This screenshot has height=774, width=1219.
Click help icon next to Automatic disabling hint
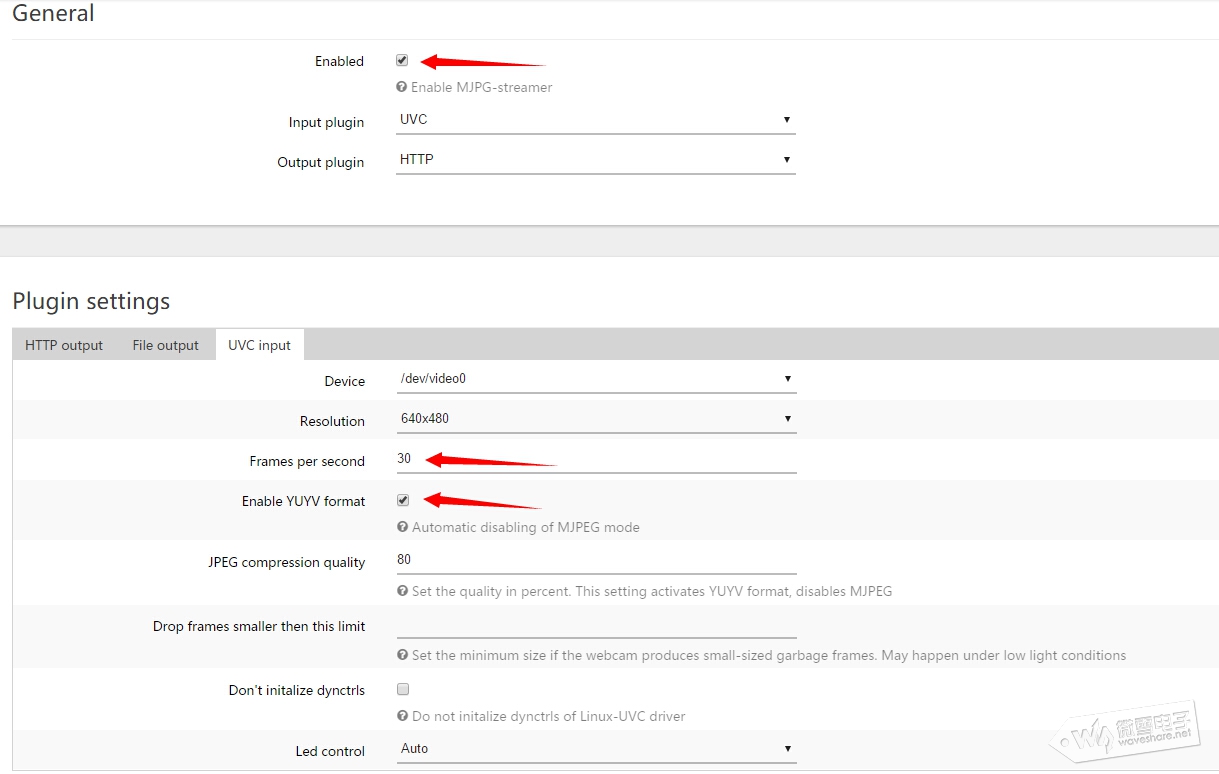click(x=403, y=527)
